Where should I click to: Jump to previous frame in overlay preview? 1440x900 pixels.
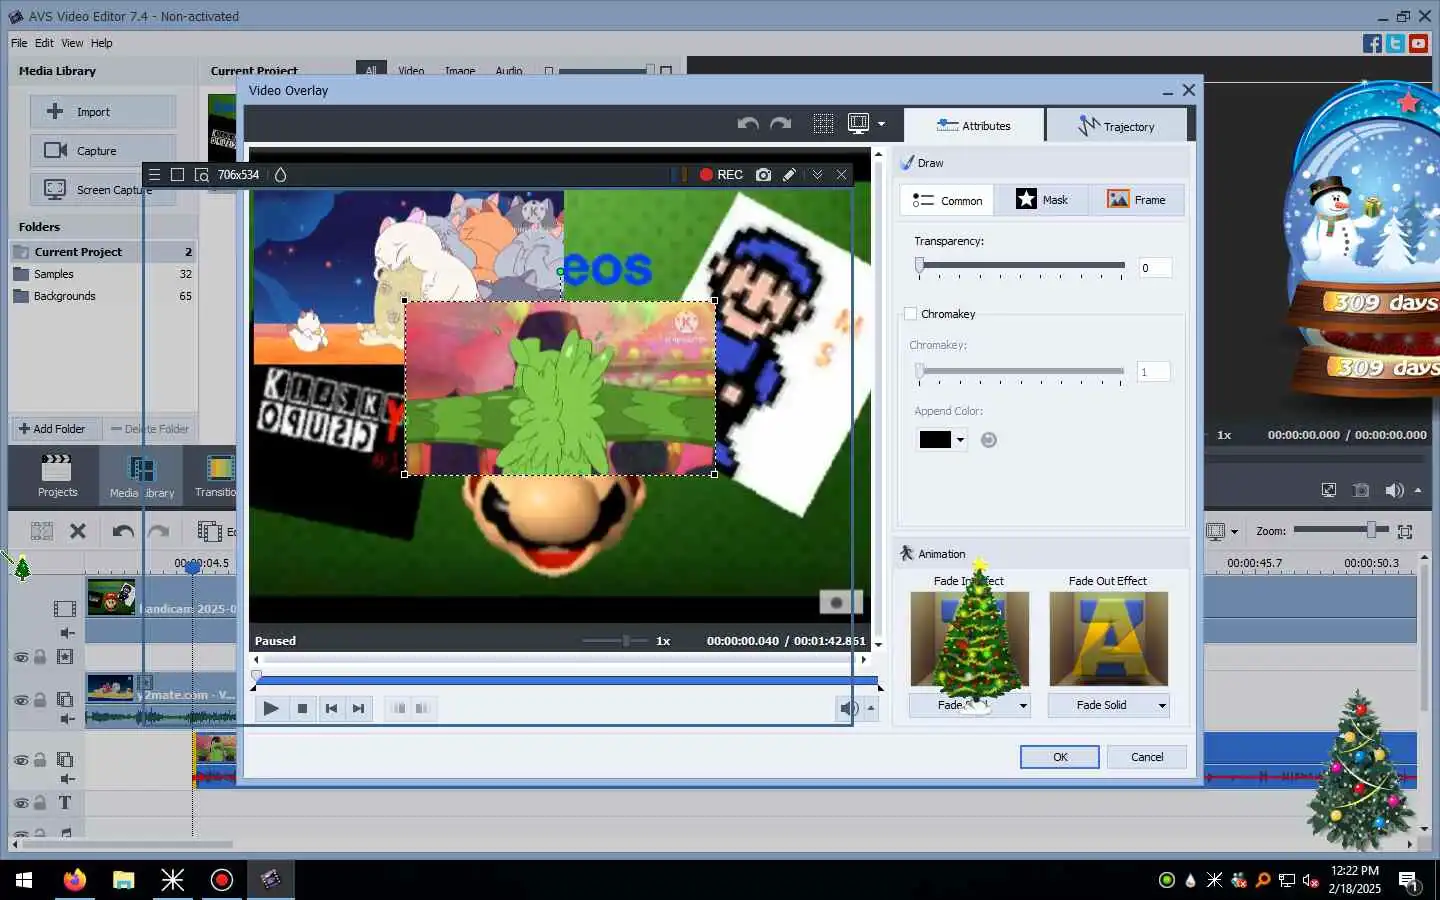click(x=331, y=708)
